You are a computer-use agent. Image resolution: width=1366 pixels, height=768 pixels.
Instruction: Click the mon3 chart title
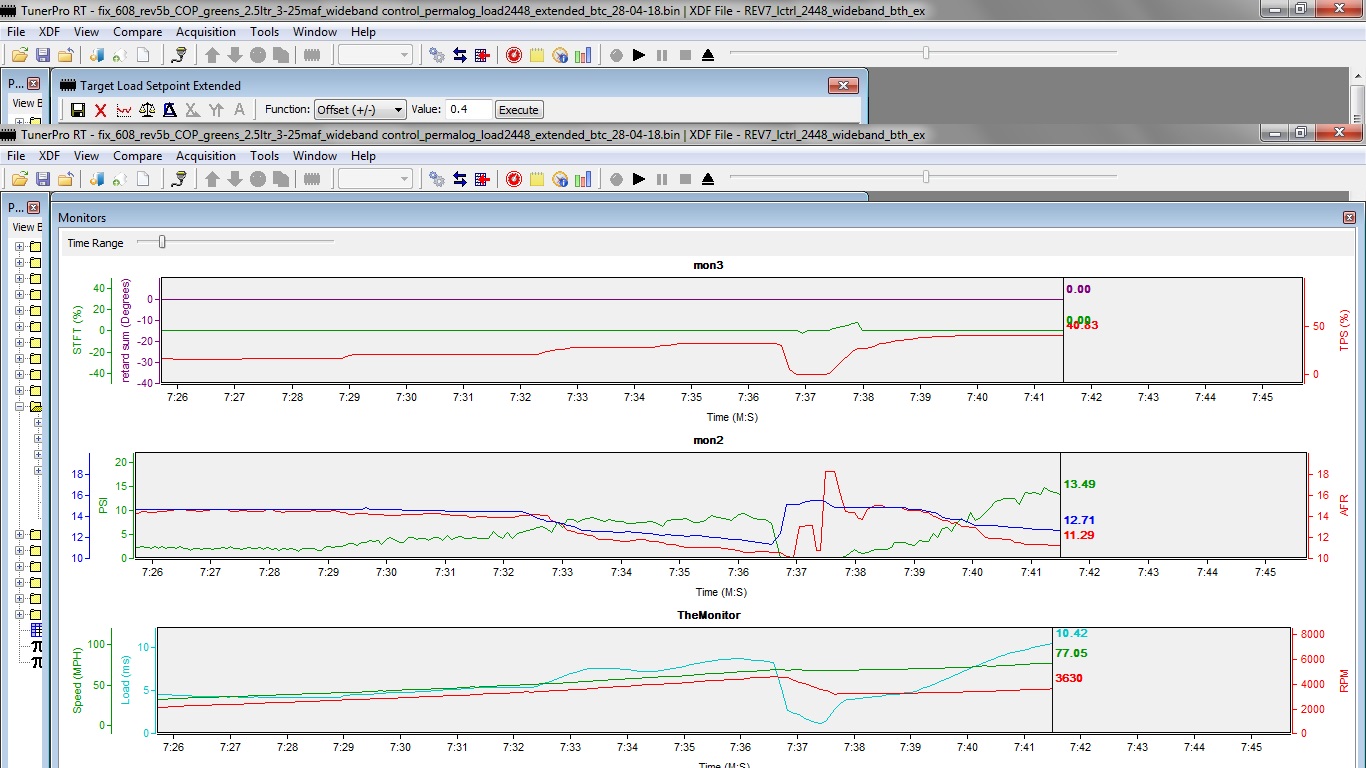coord(708,265)
